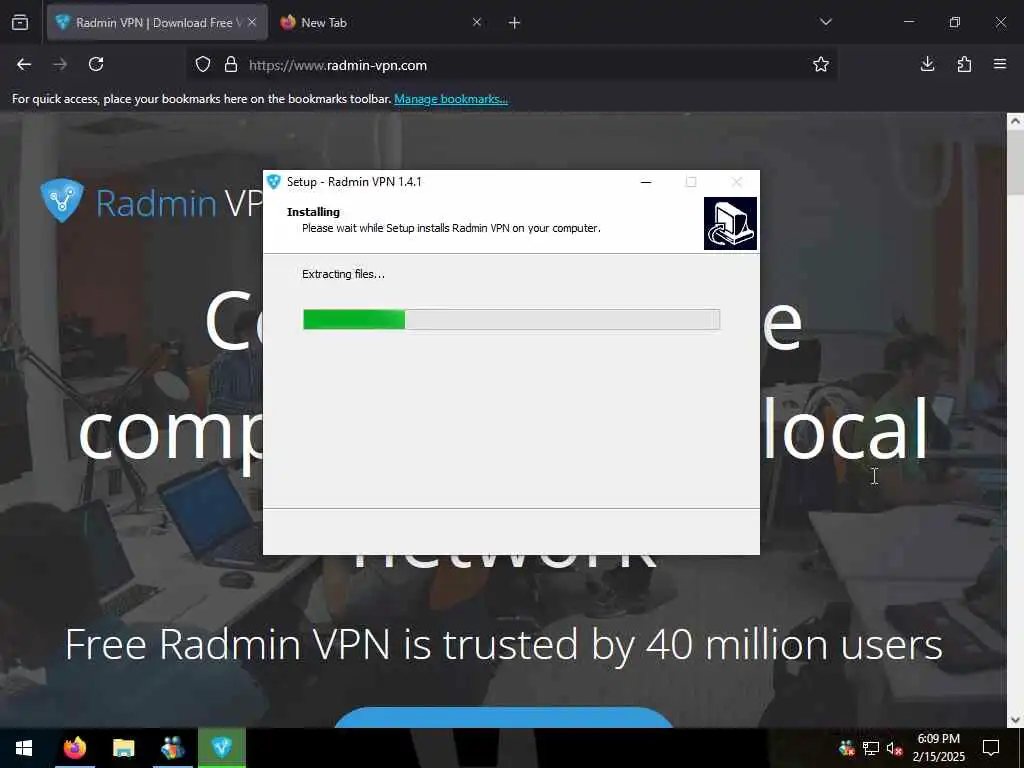The height and width of the screenshot is (768, 1024).
Task: Click the 'Extracting files...' status text
Action: [x=344, y=274]
